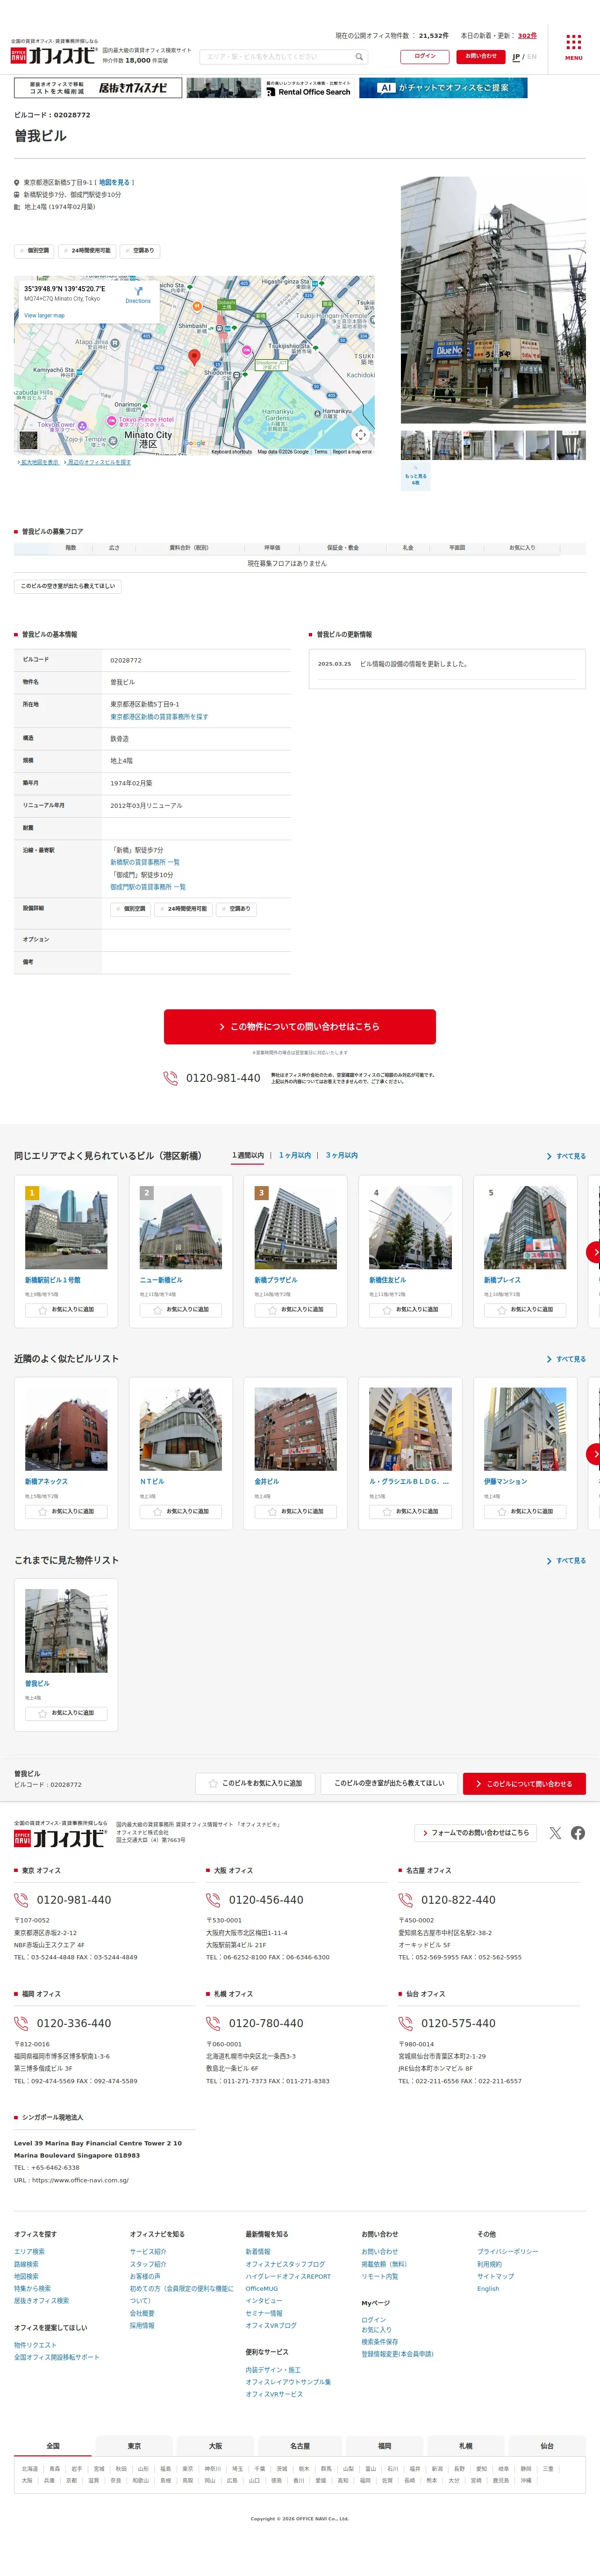Open the AI chat office proposal banner

[x=443, y=88]
